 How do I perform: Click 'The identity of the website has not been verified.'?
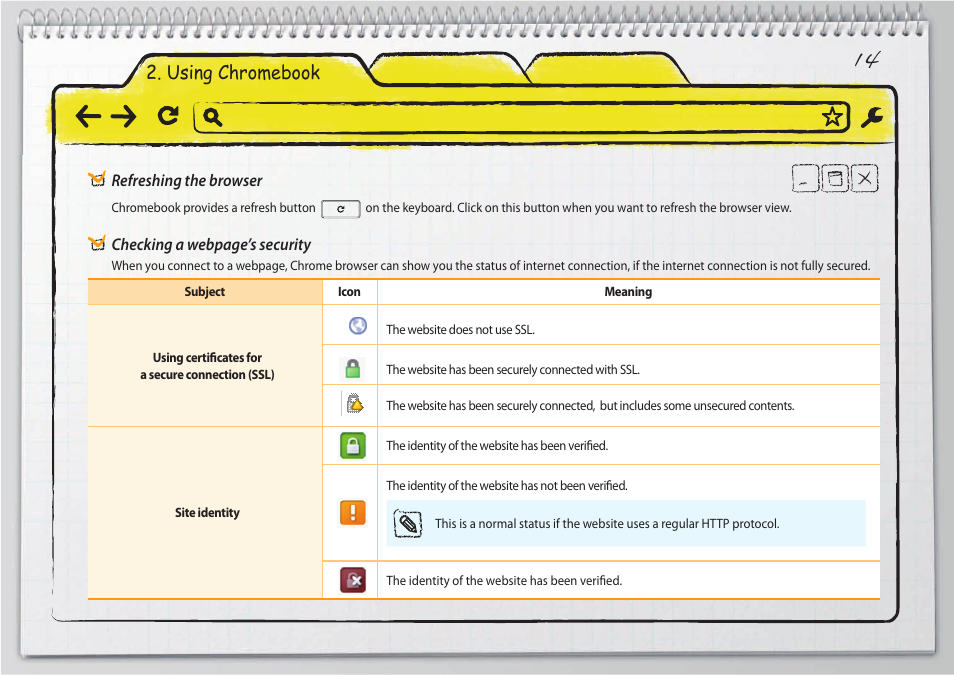pos(507,486)
